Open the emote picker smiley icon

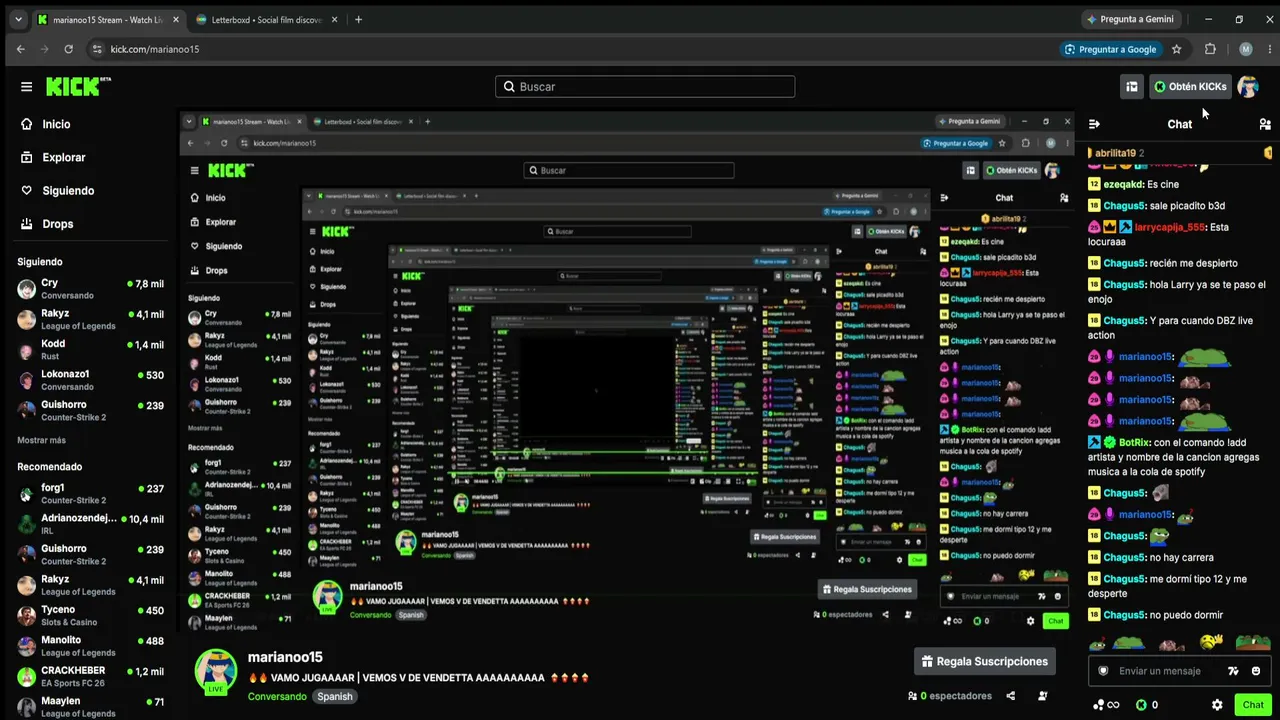1256,671
